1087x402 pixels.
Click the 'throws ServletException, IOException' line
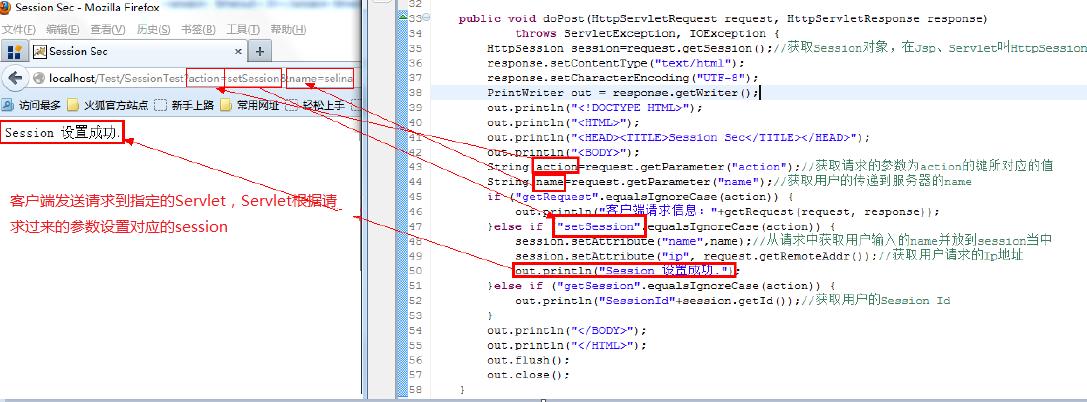click(647, 33)
